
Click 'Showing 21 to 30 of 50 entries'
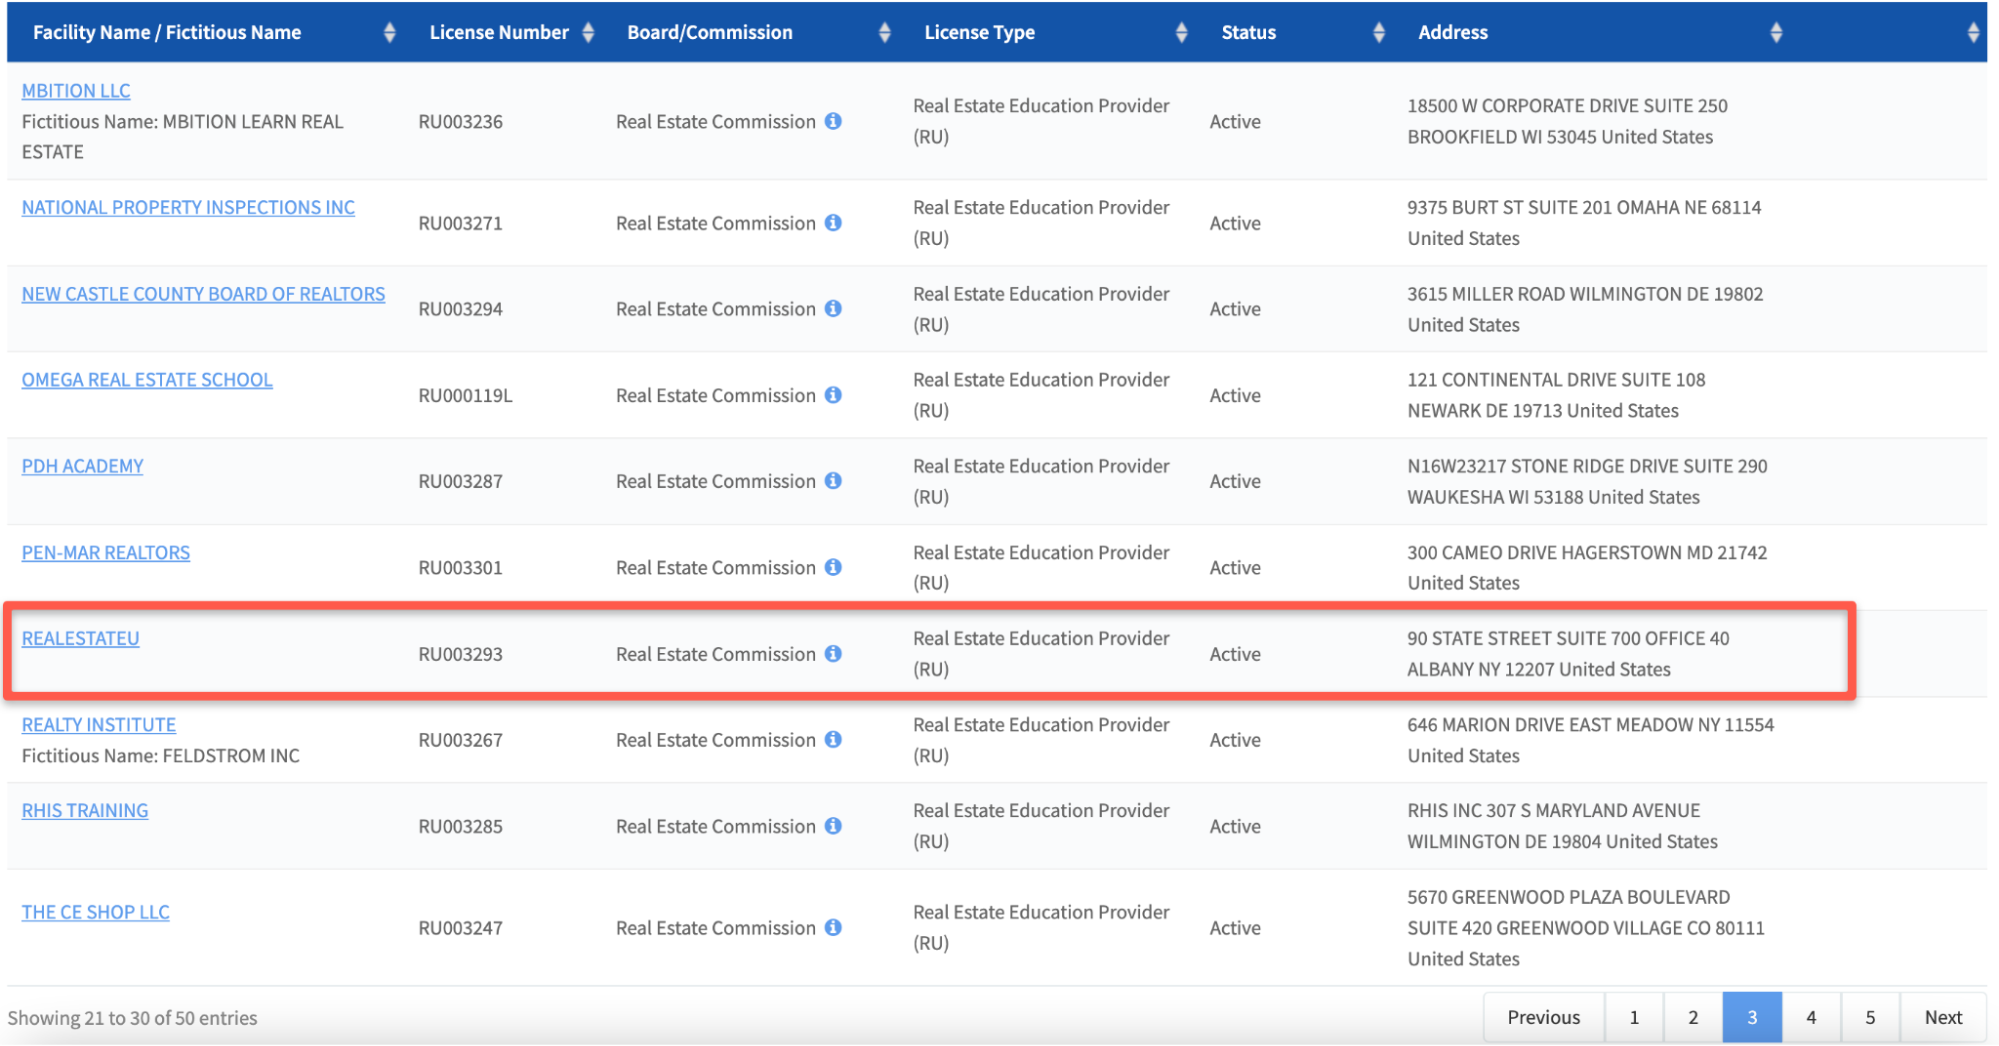tap(132, 1017)
